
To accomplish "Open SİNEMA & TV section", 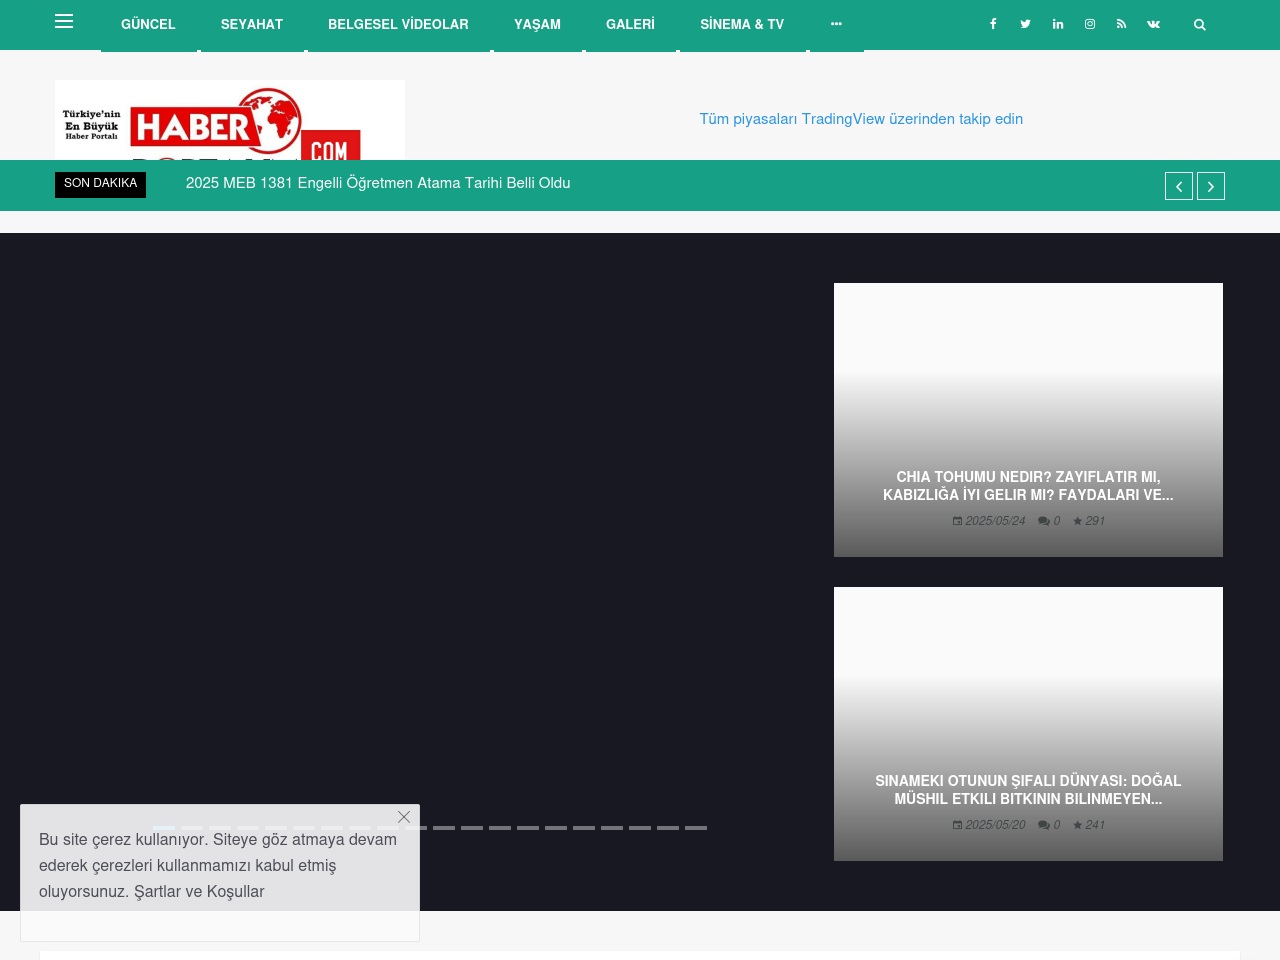I will tap(742, 24).
